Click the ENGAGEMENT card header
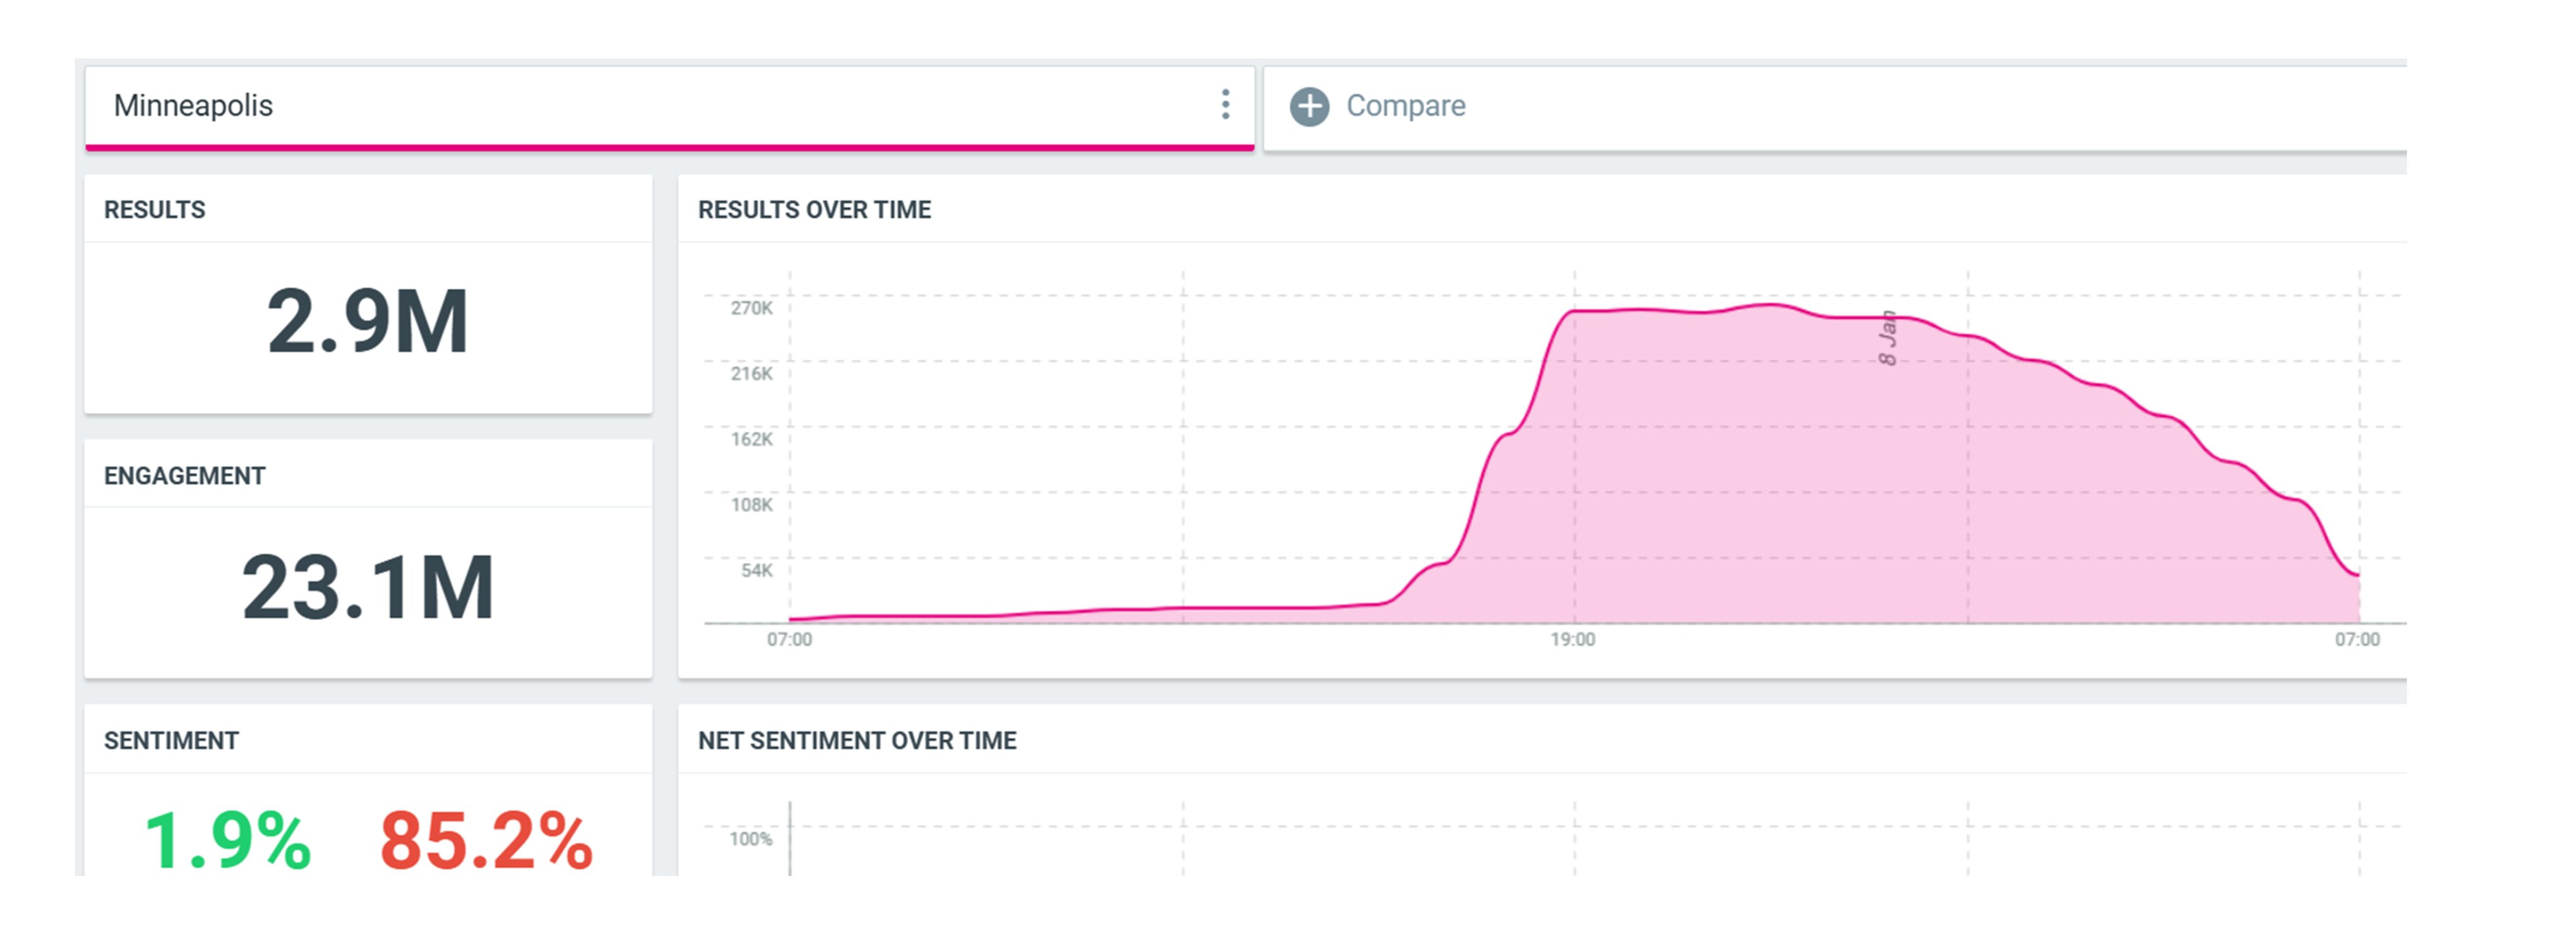The height and width of the screenshot is (927, 2576). (185, 476)
